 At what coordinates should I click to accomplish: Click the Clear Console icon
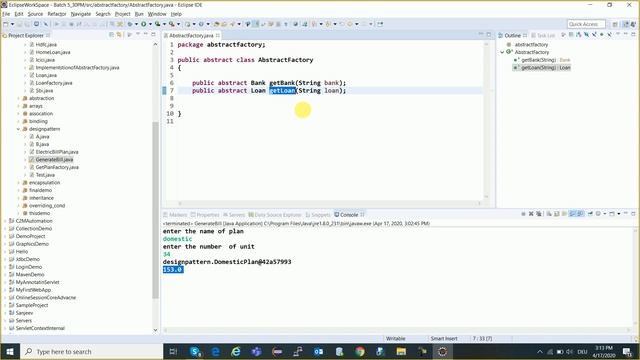point(548,213)
